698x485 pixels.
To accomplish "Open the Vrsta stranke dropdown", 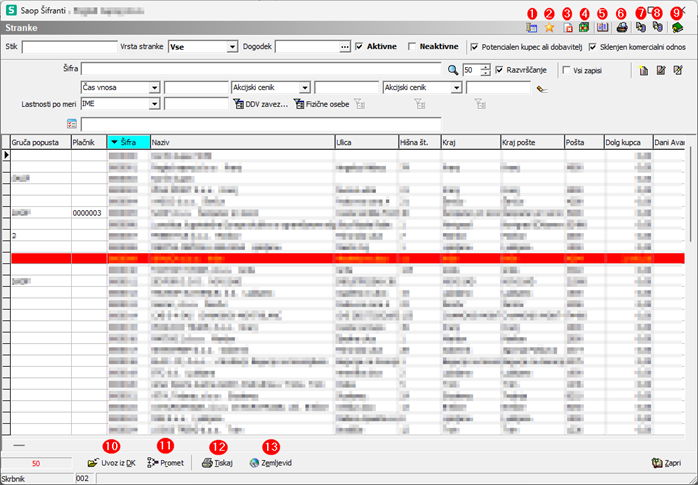I will pyautogui.click(x=232, y=46).
